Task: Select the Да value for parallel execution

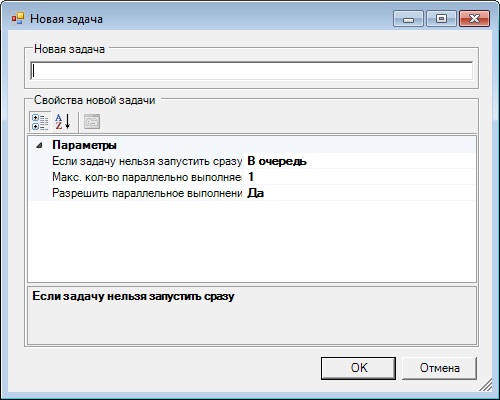Action: point(360,193)
